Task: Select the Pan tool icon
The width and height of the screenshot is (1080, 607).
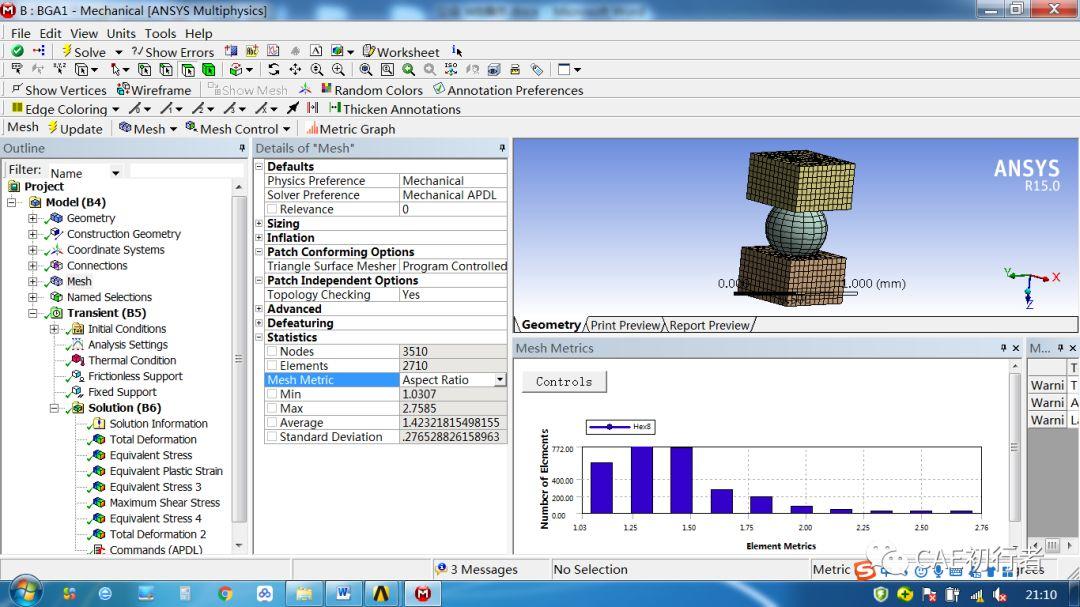Action: (x=295, y=70)
